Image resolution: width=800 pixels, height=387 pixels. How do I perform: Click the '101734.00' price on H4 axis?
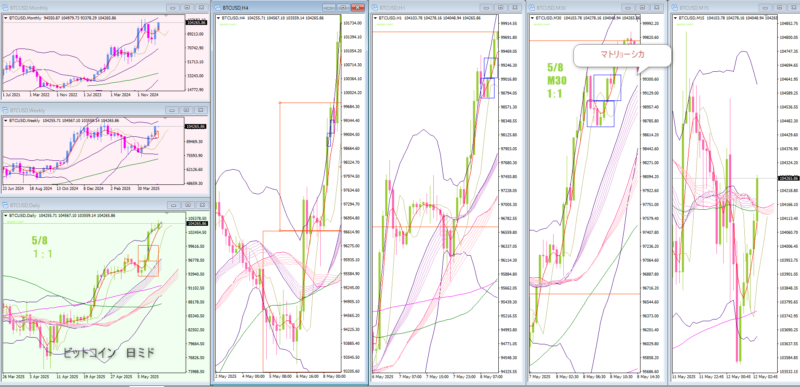(353, 23)
